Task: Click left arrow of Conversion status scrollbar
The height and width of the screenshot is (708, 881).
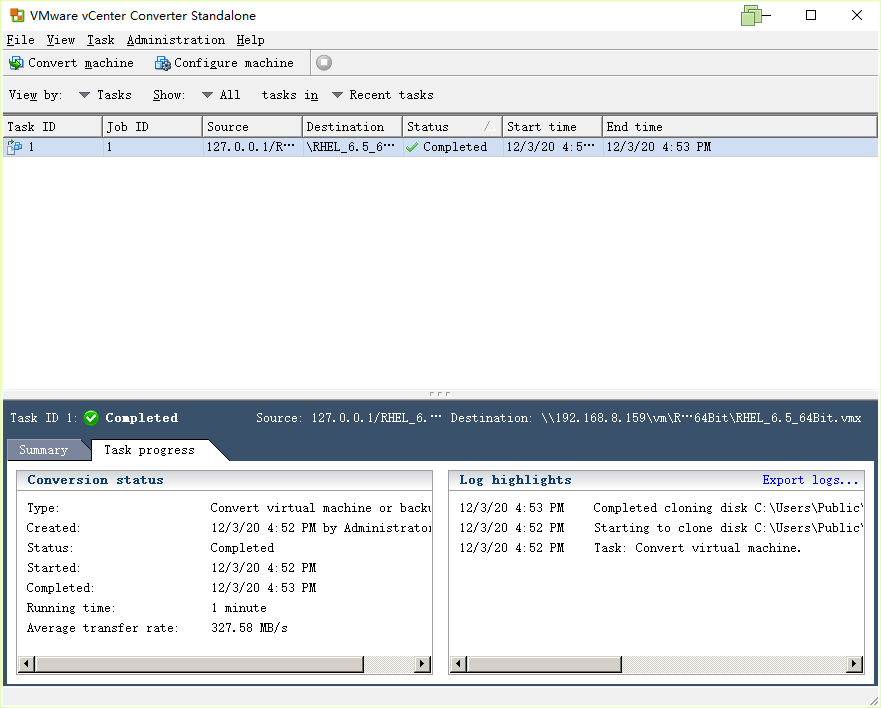Action: [x=26, y=664]
